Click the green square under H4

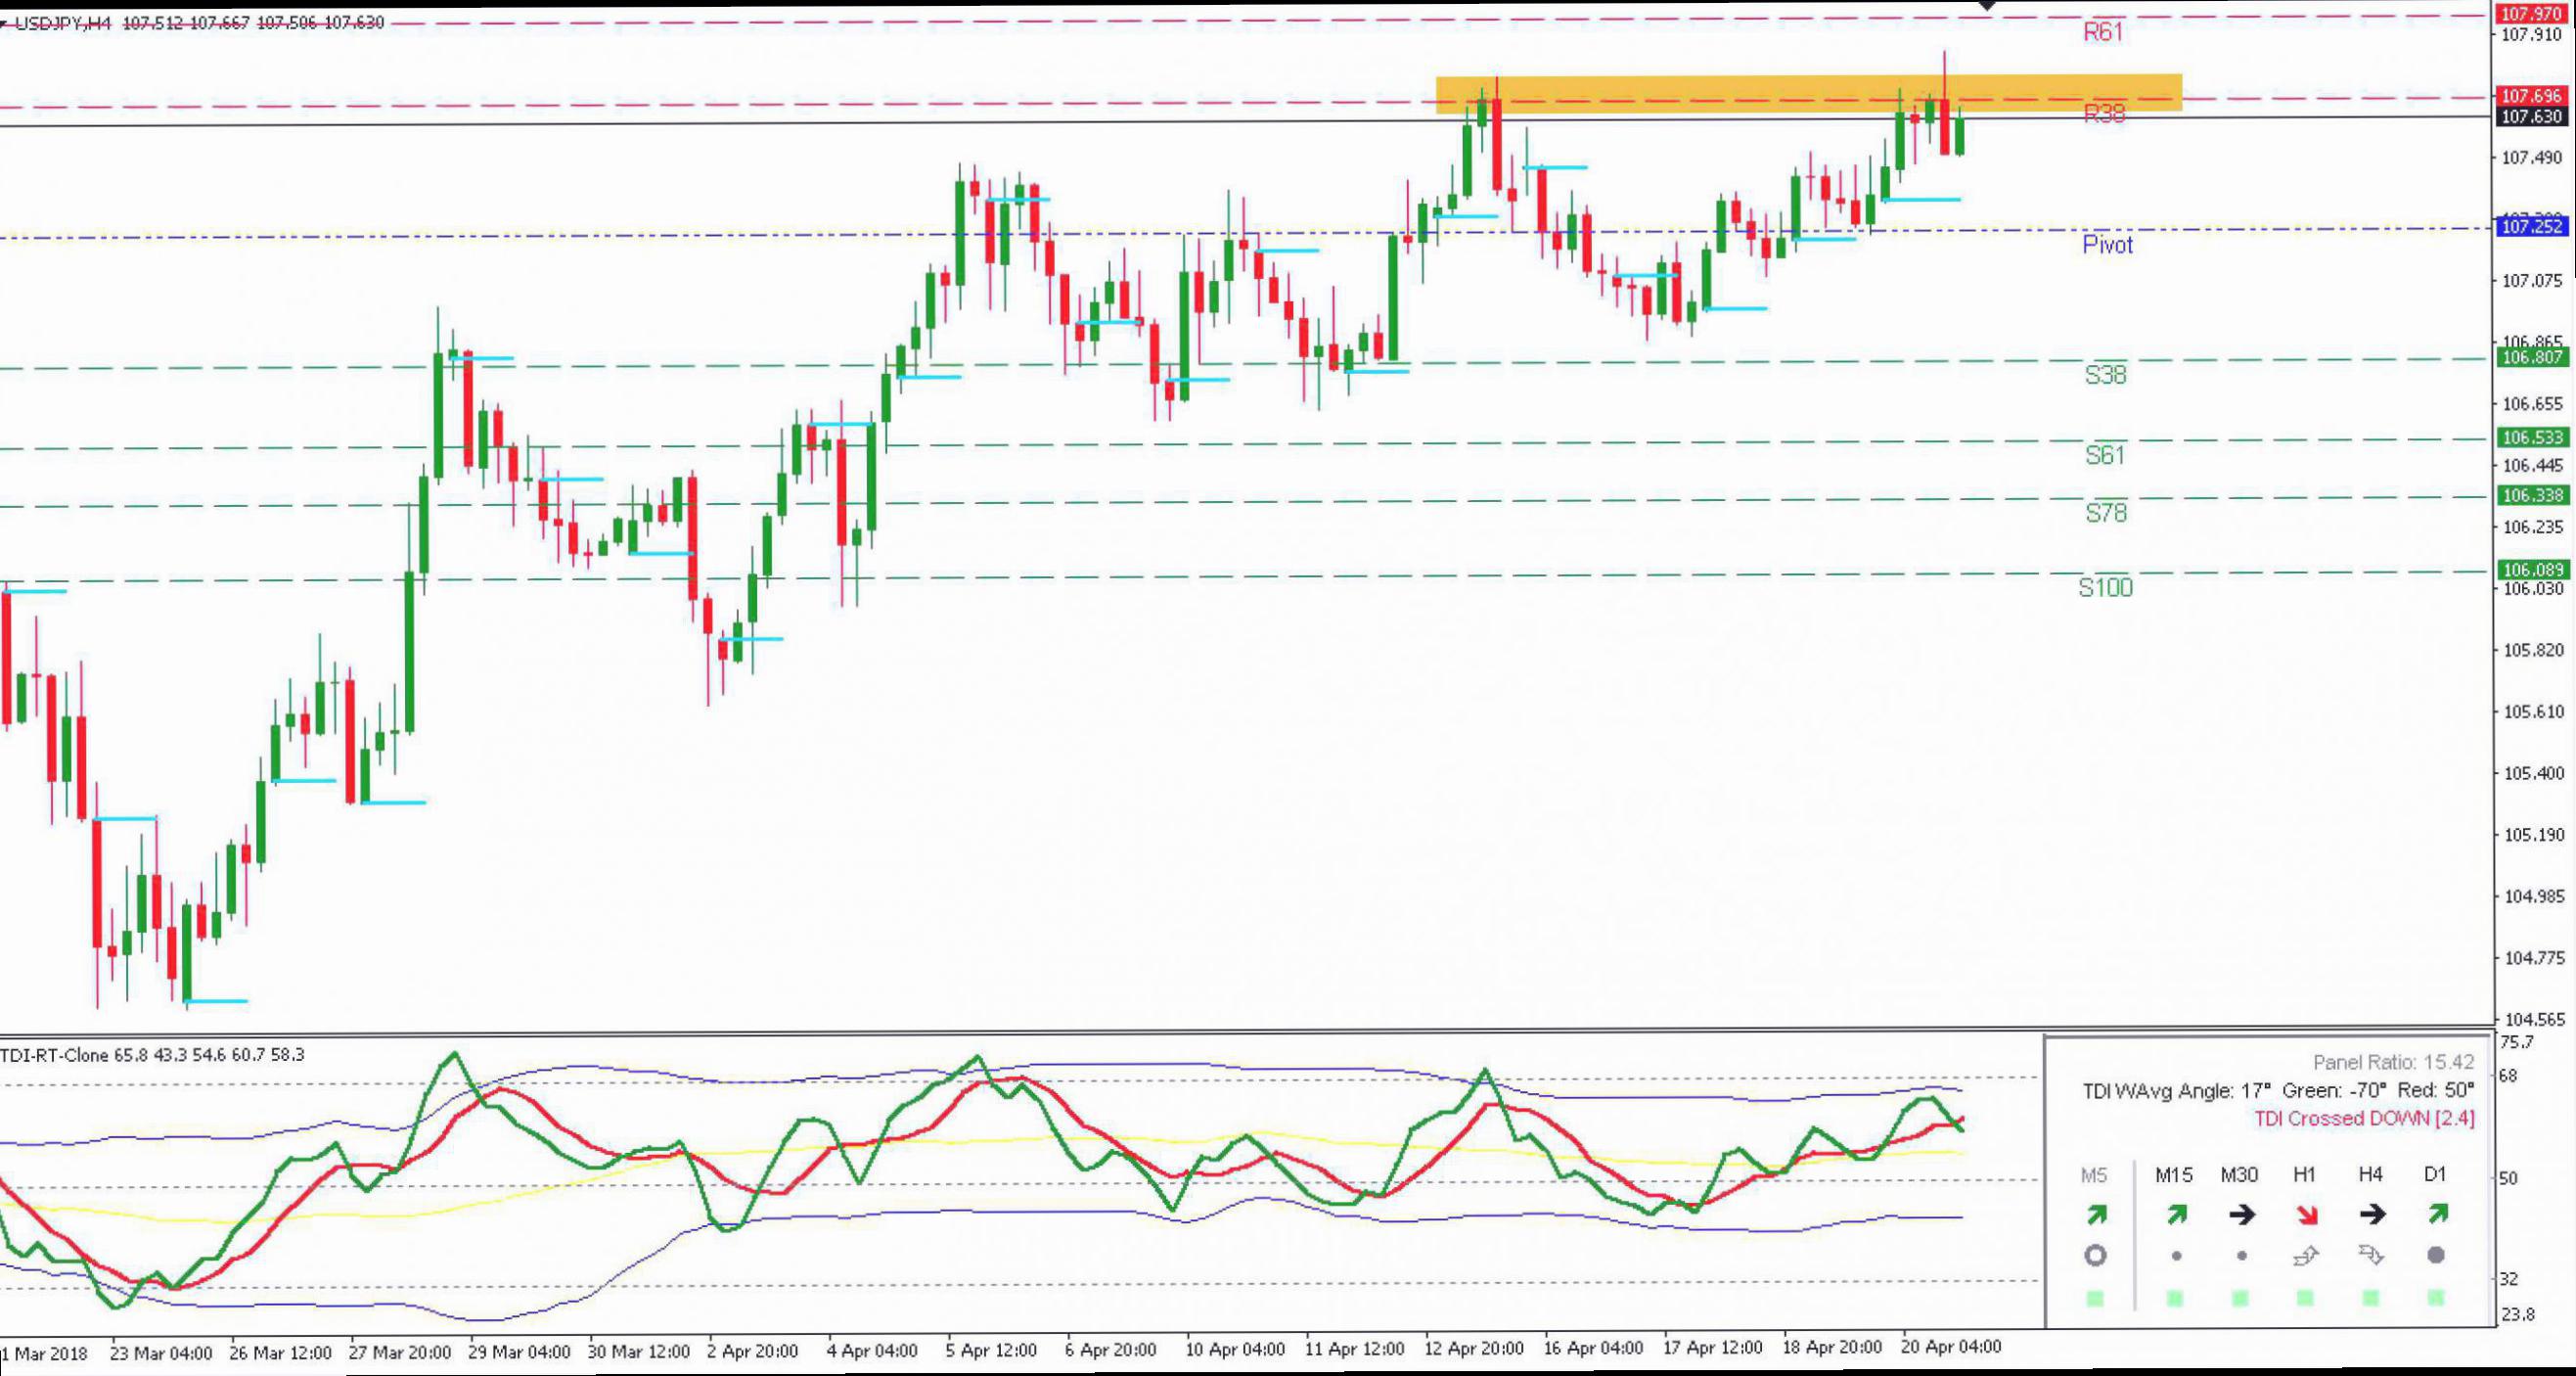coord(2370,1298)
